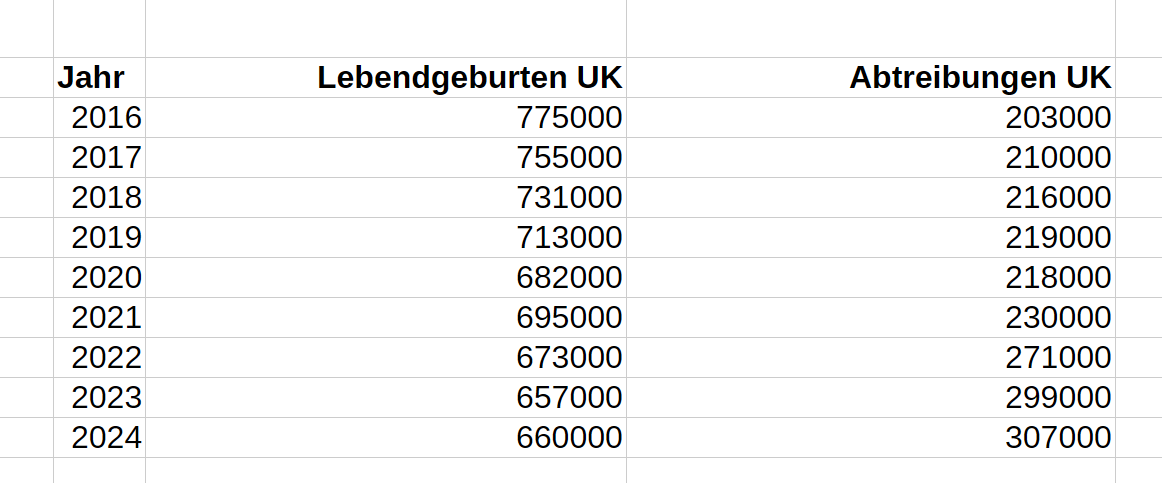1162x483 pixels.
Task: Select the cell with value 660000
Action: (569, 438)
